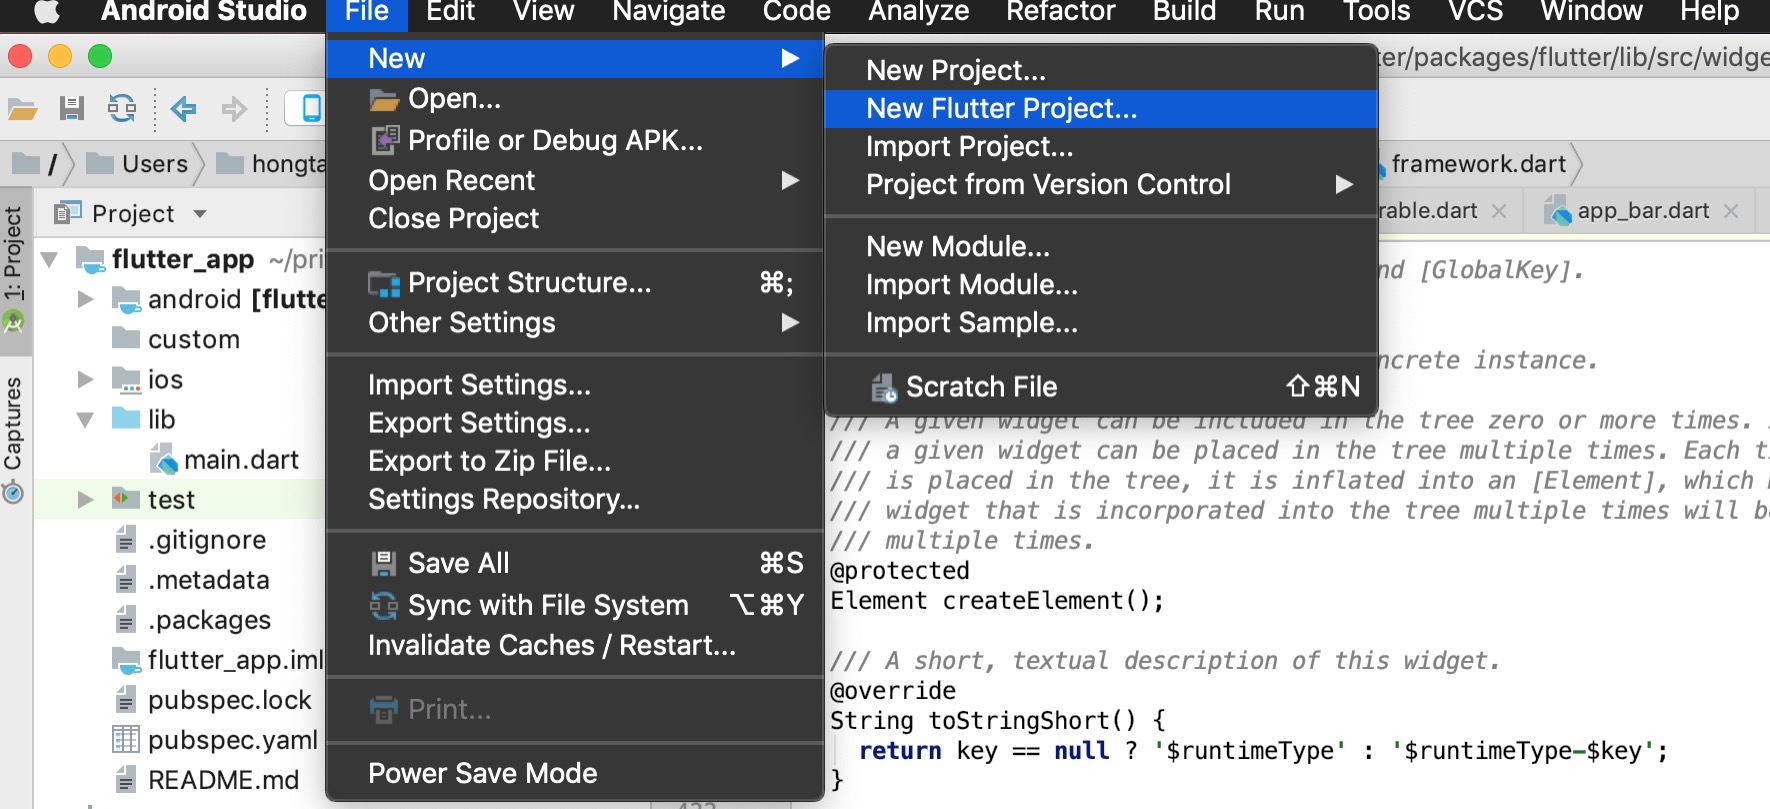
Task: Open the Edit menu
Action: (x=450, y=12)
